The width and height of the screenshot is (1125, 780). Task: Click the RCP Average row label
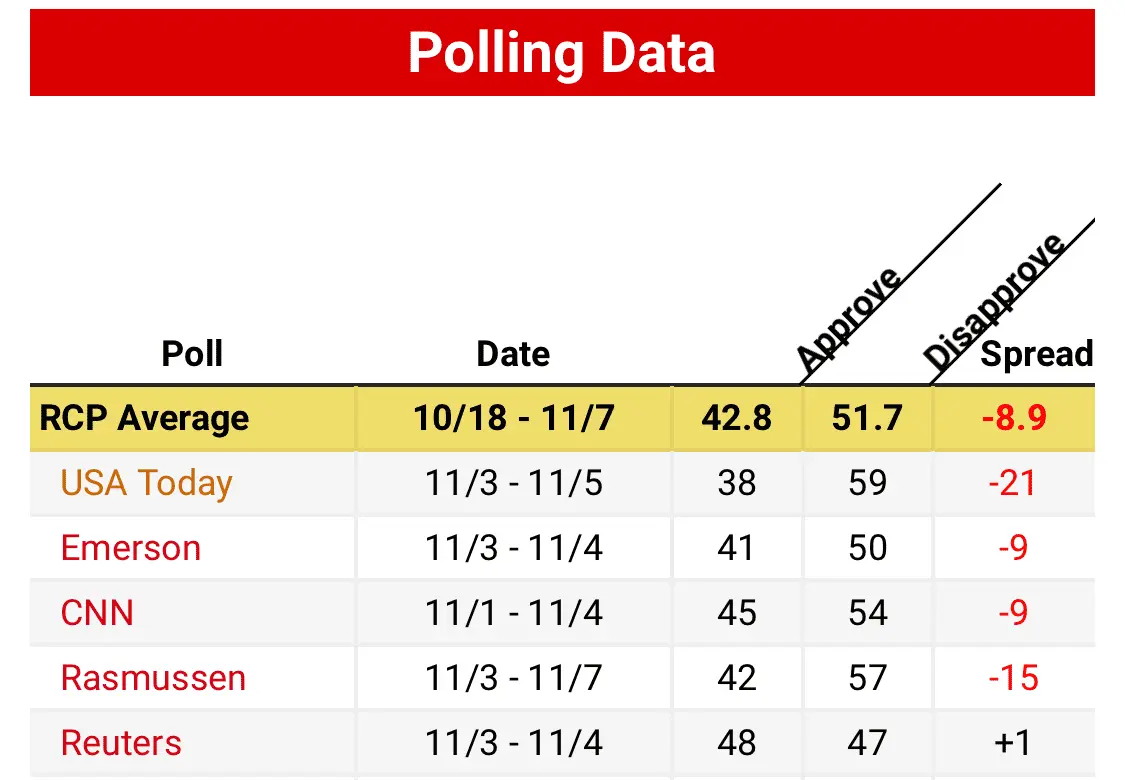click(x=144, y=418)
